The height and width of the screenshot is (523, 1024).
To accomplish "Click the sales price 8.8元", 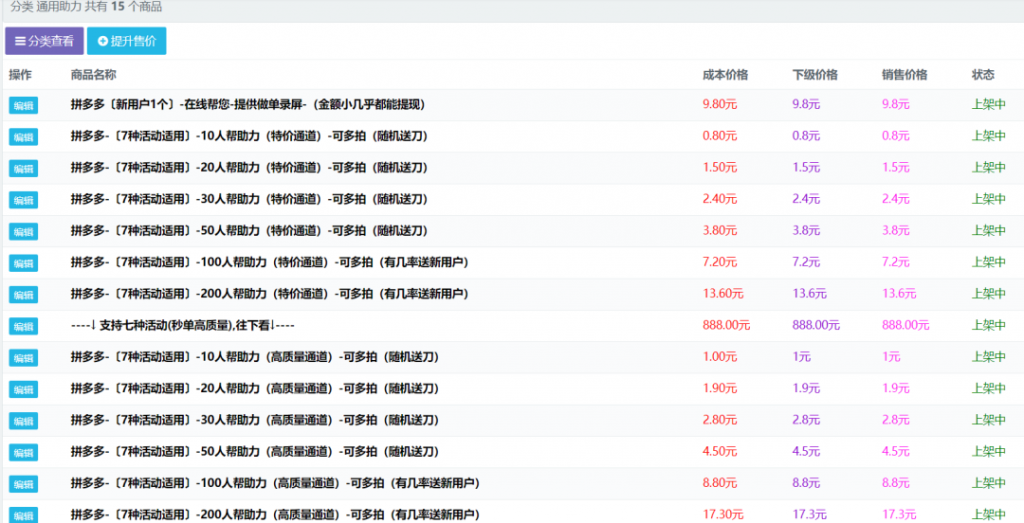I will tap(895, 483).
